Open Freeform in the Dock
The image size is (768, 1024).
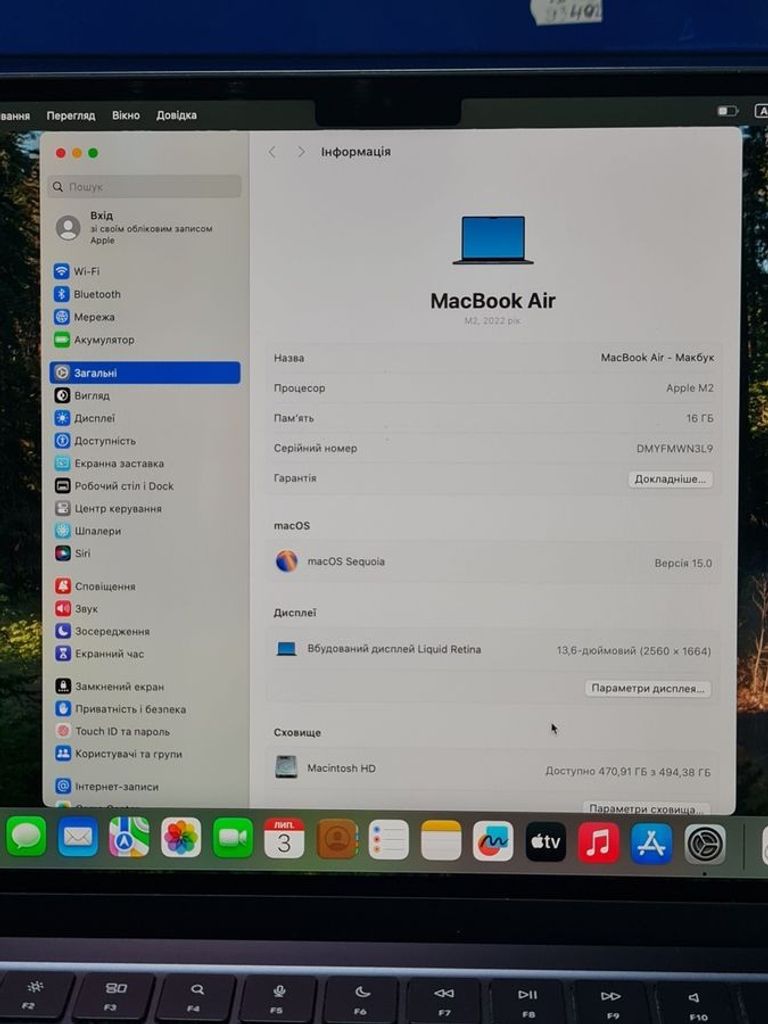[x=493, y=841]
